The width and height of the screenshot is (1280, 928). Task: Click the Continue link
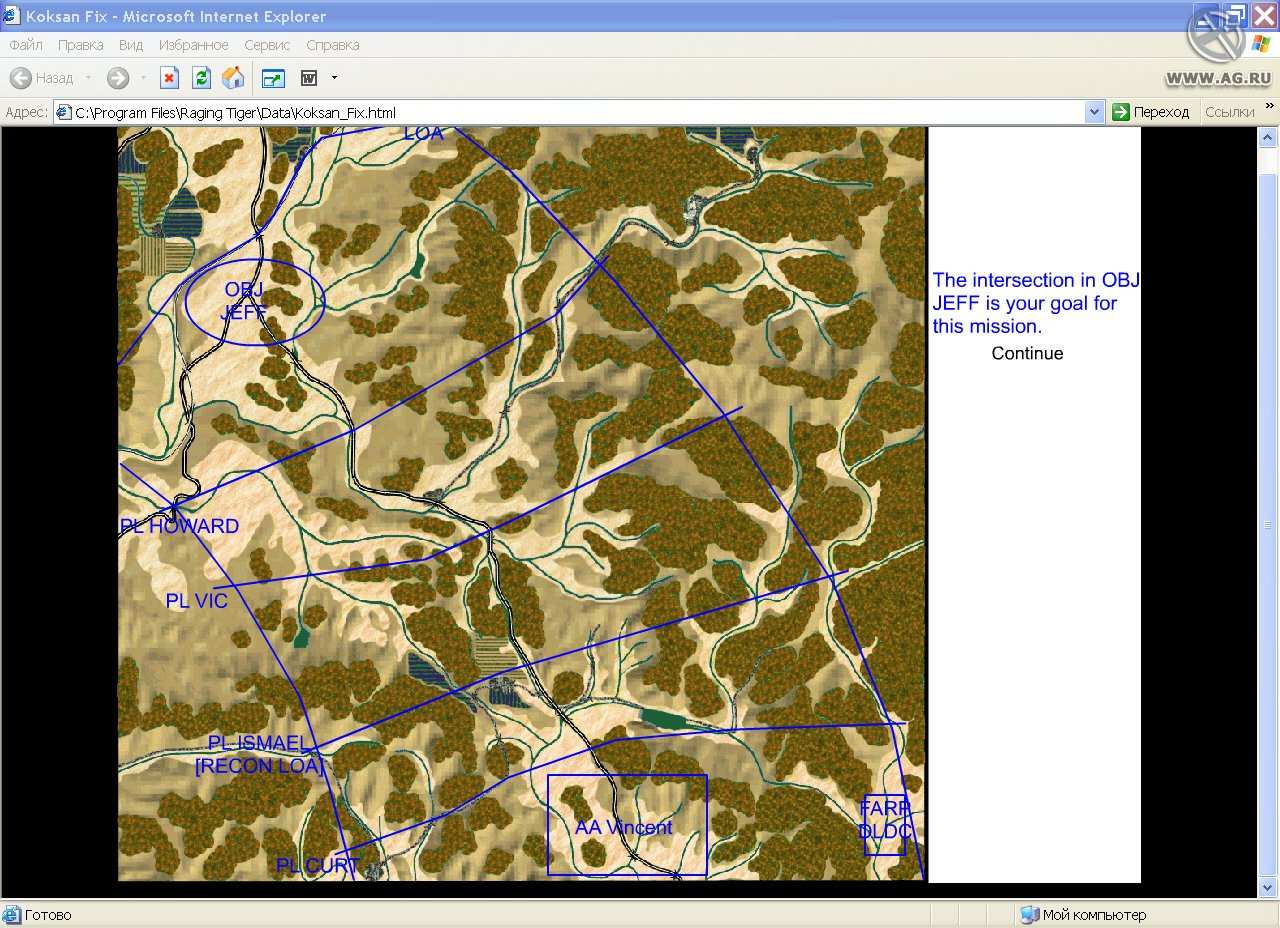1027,353
